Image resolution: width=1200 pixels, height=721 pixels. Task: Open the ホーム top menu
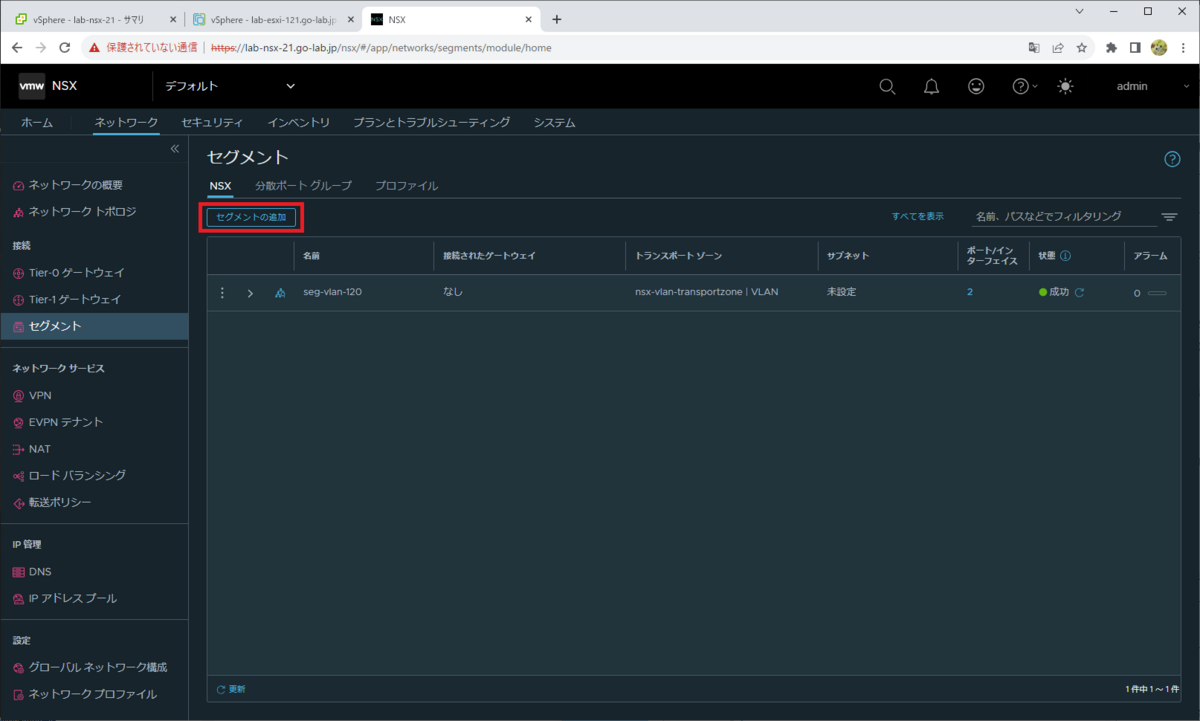[x=37, y=122]
